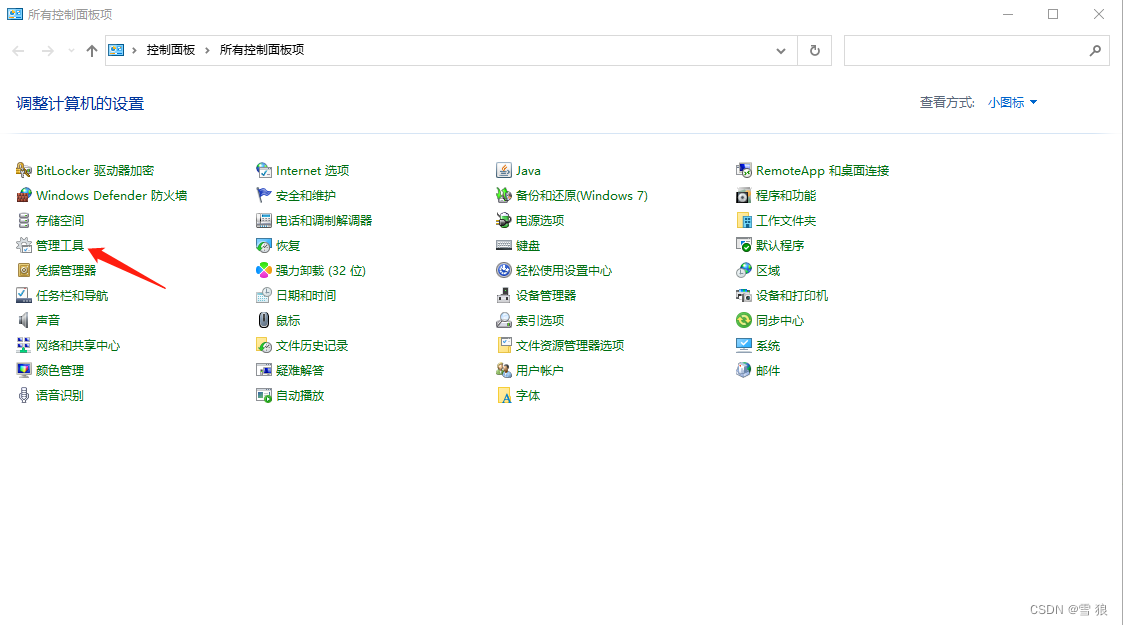Open the 字体 font icon

pyautogui.click(x=503, y=395)
